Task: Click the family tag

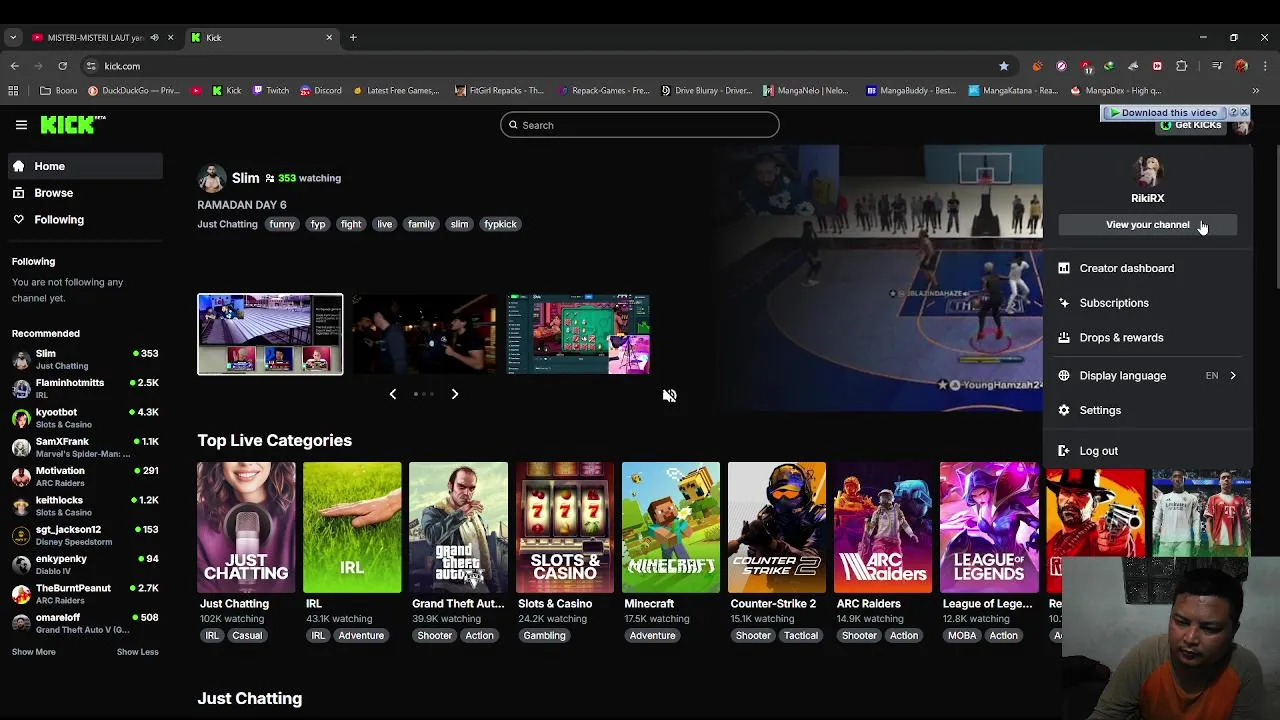Action: pos(421,224)
